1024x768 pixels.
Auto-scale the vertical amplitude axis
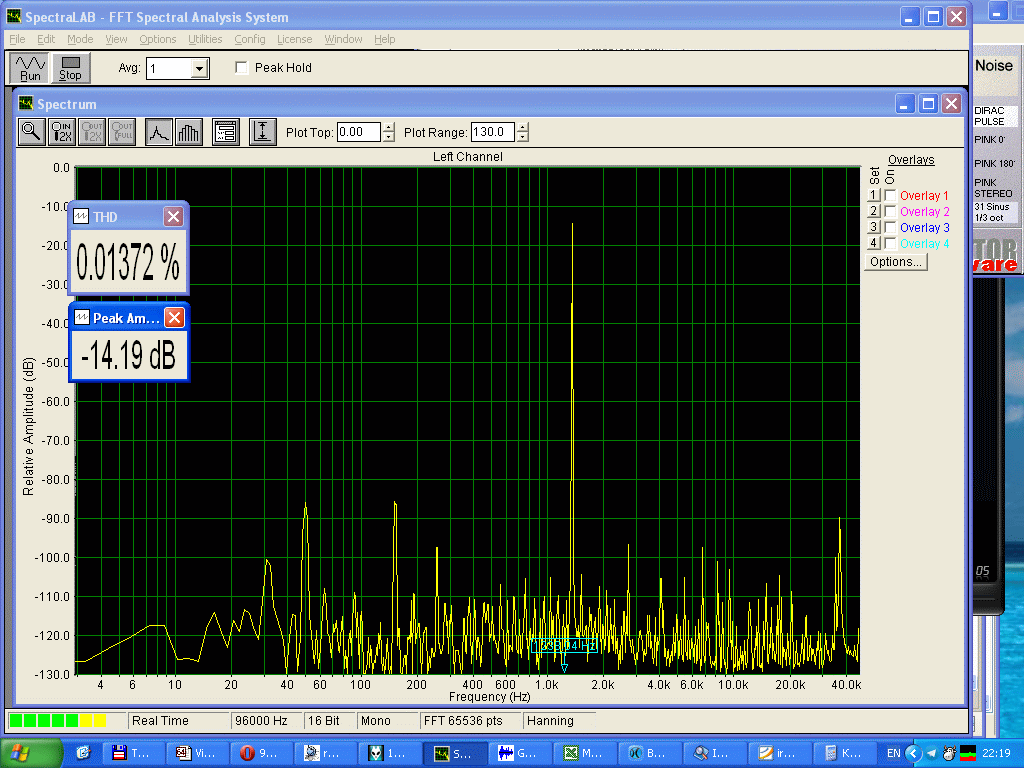pos(263,132)
